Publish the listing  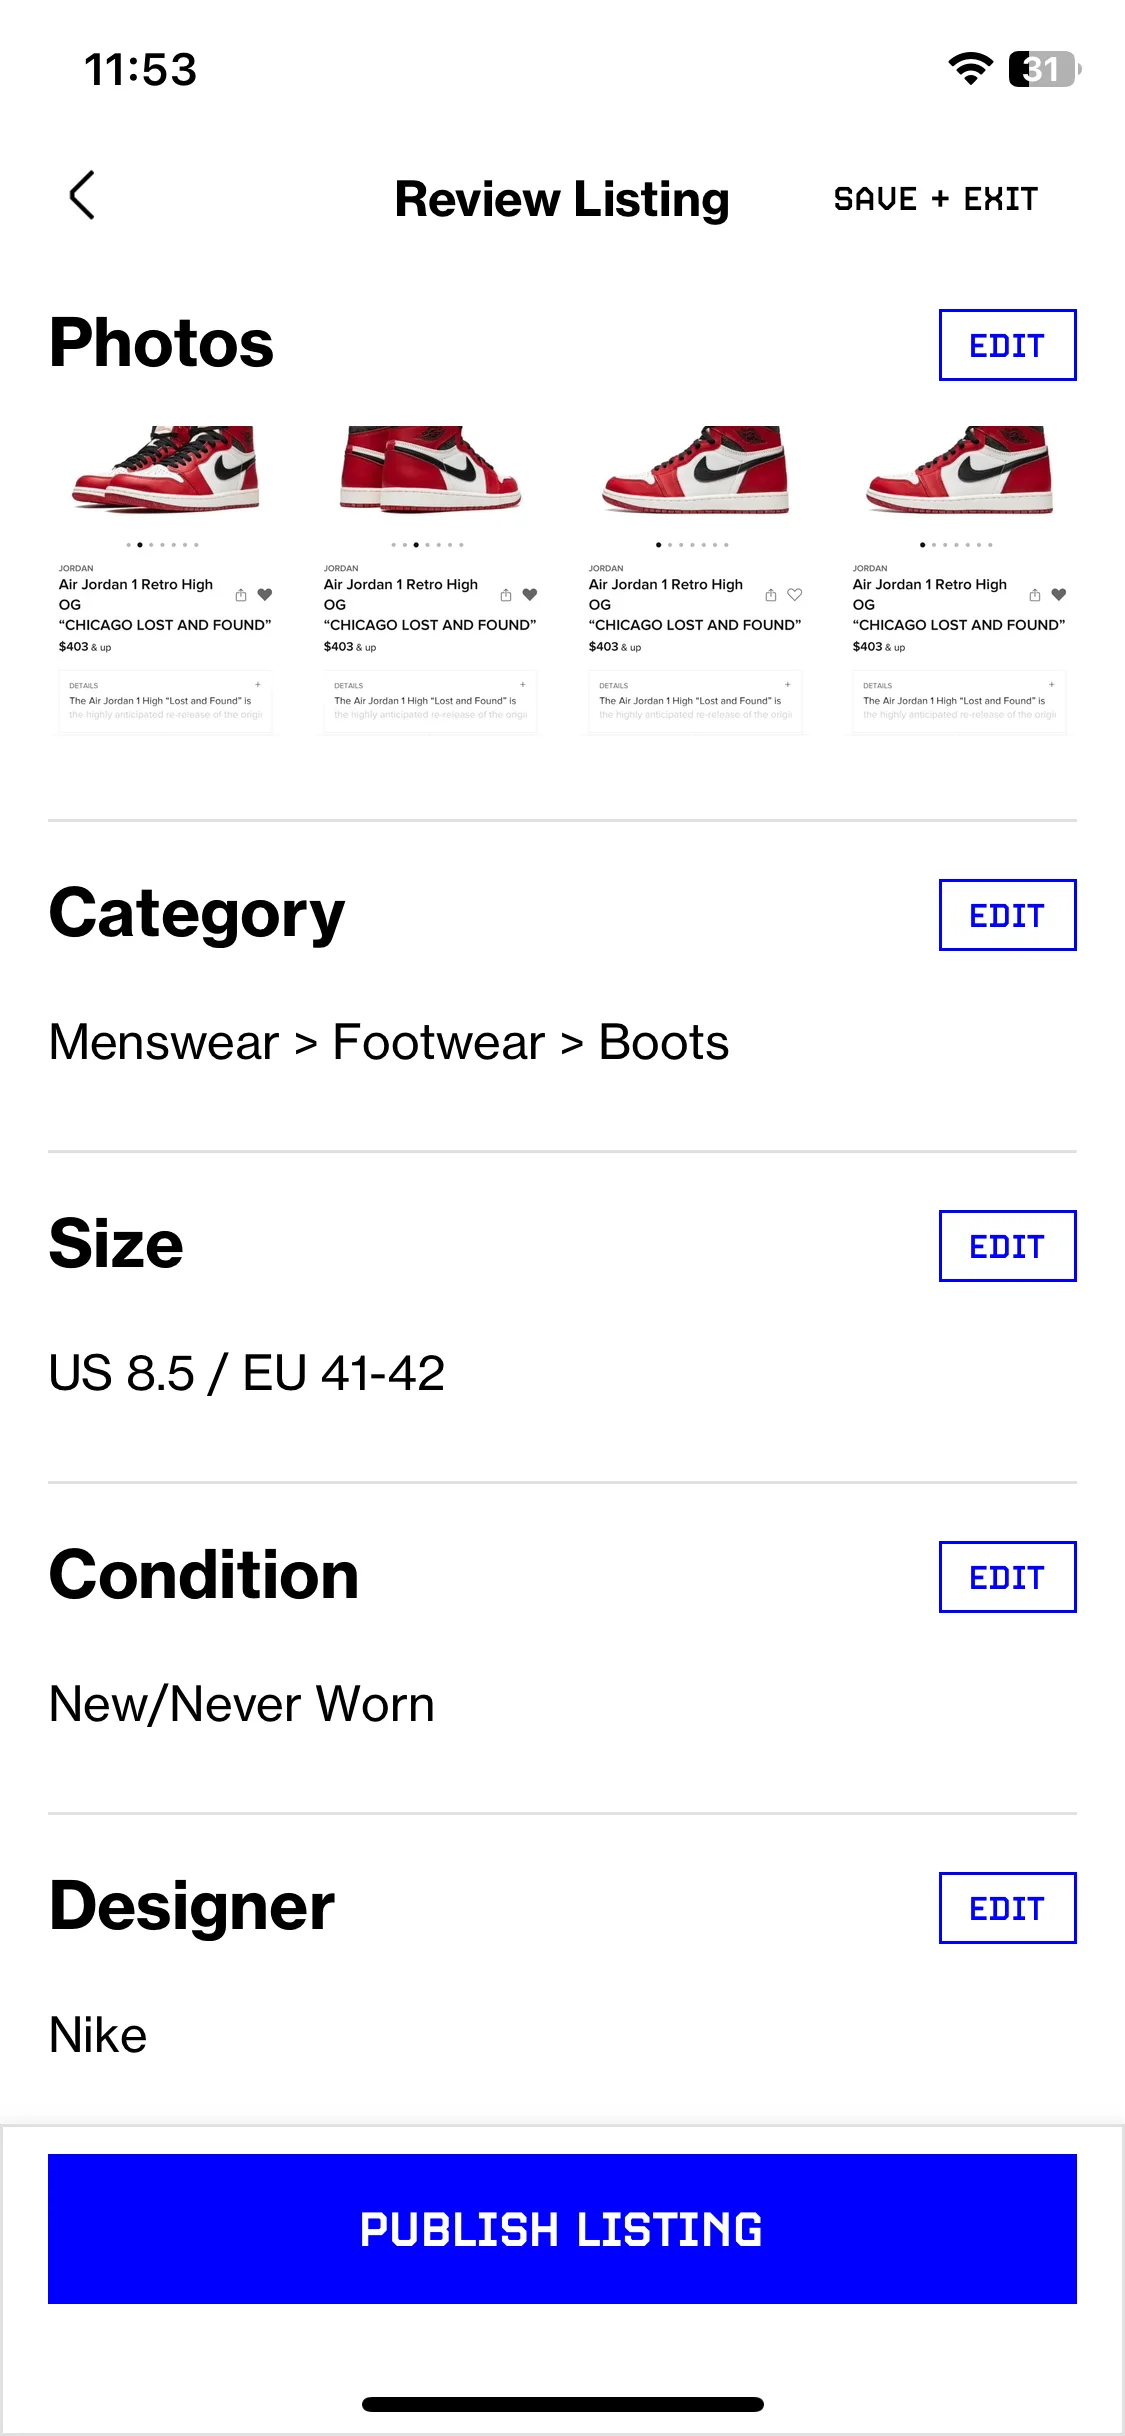(x=562, y=2229)
